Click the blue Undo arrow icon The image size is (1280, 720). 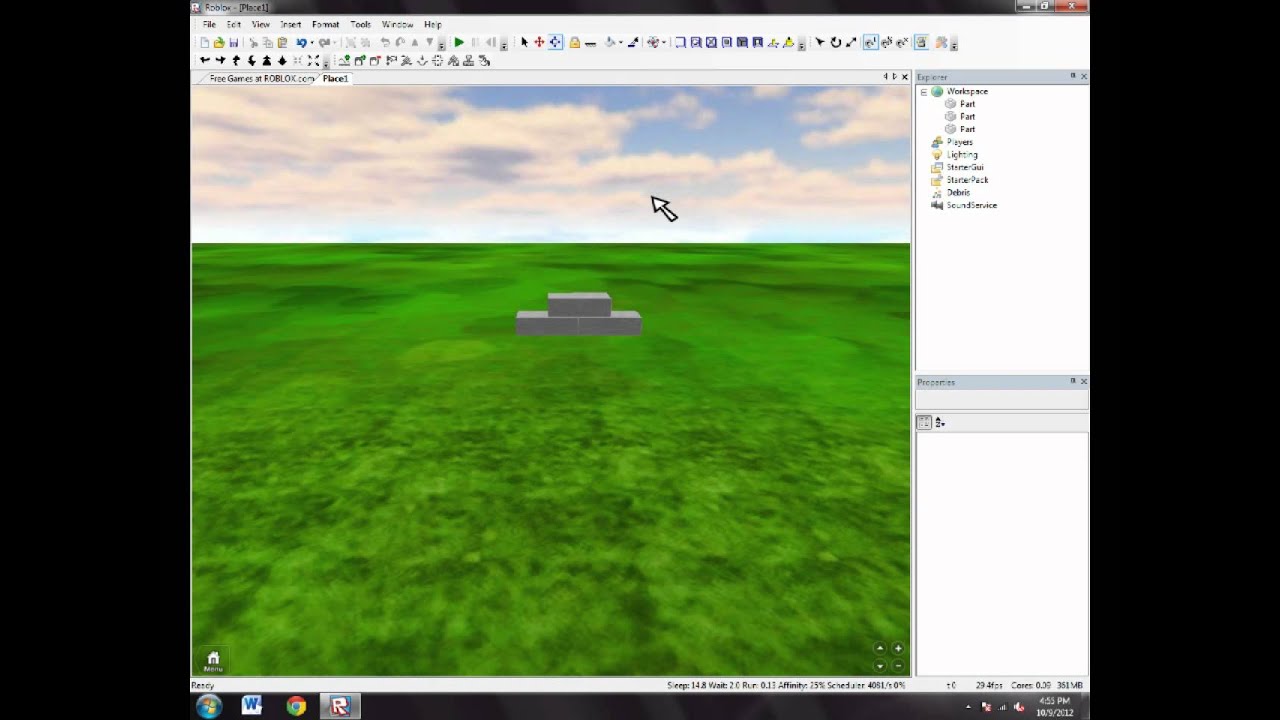click(x=301, y=43)
